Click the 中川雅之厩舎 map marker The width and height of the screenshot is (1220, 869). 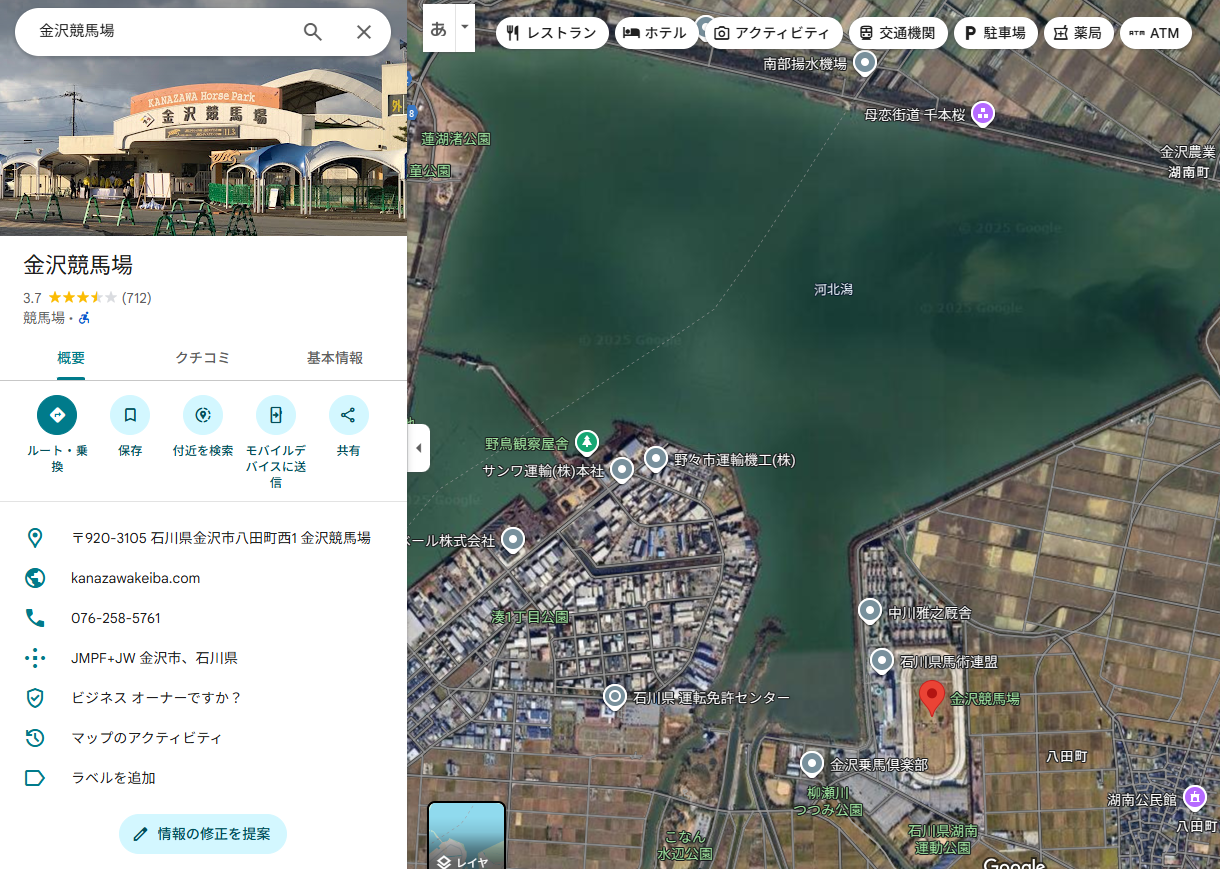[x=870, y=612]
